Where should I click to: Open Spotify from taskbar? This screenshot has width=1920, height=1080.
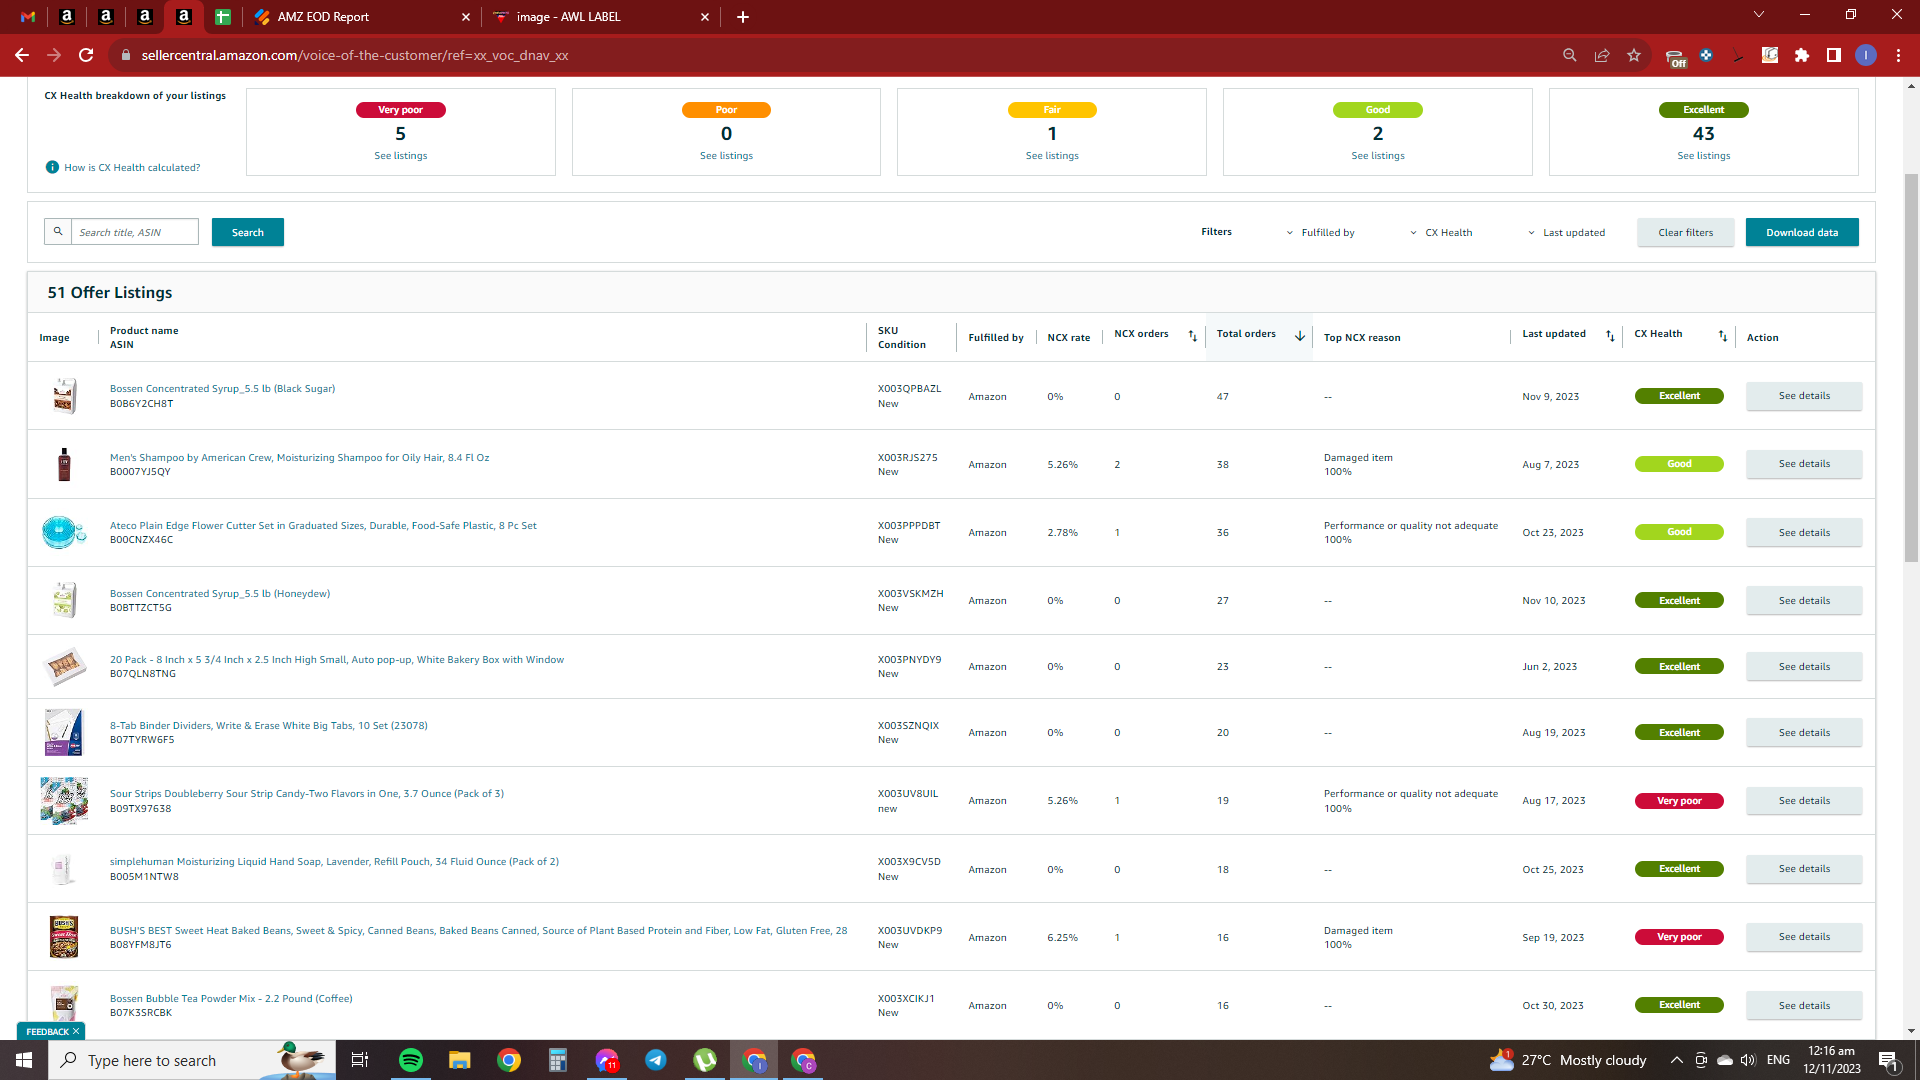tap(411, 1060)
